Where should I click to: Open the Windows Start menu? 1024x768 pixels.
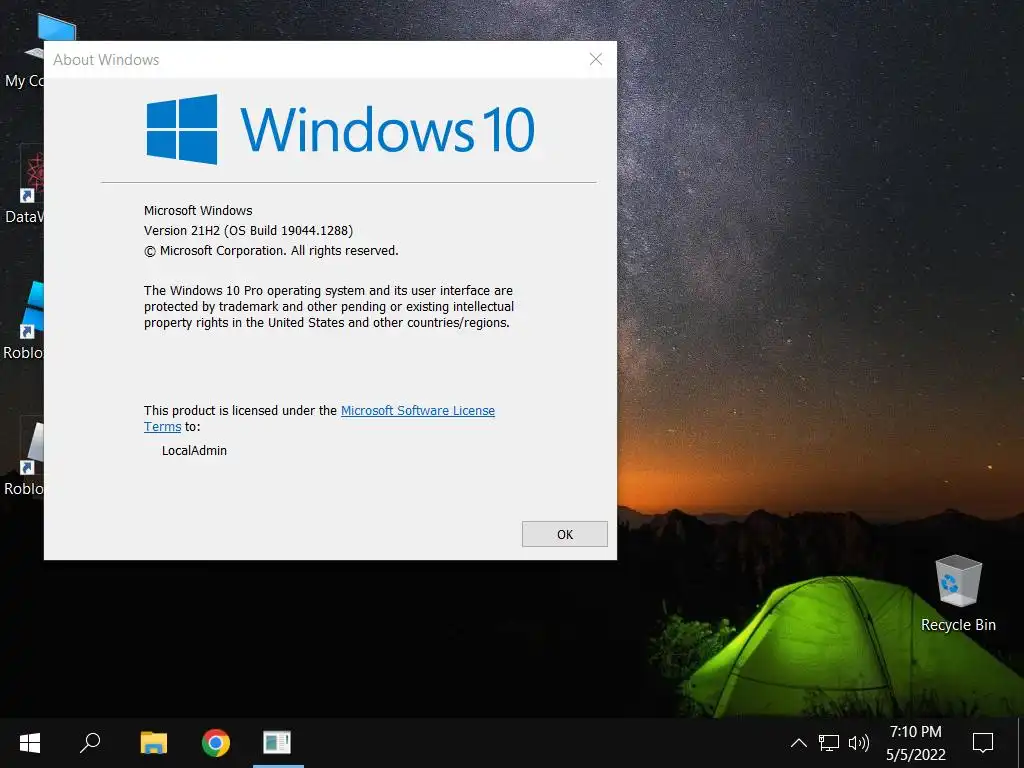click(29, 743)
